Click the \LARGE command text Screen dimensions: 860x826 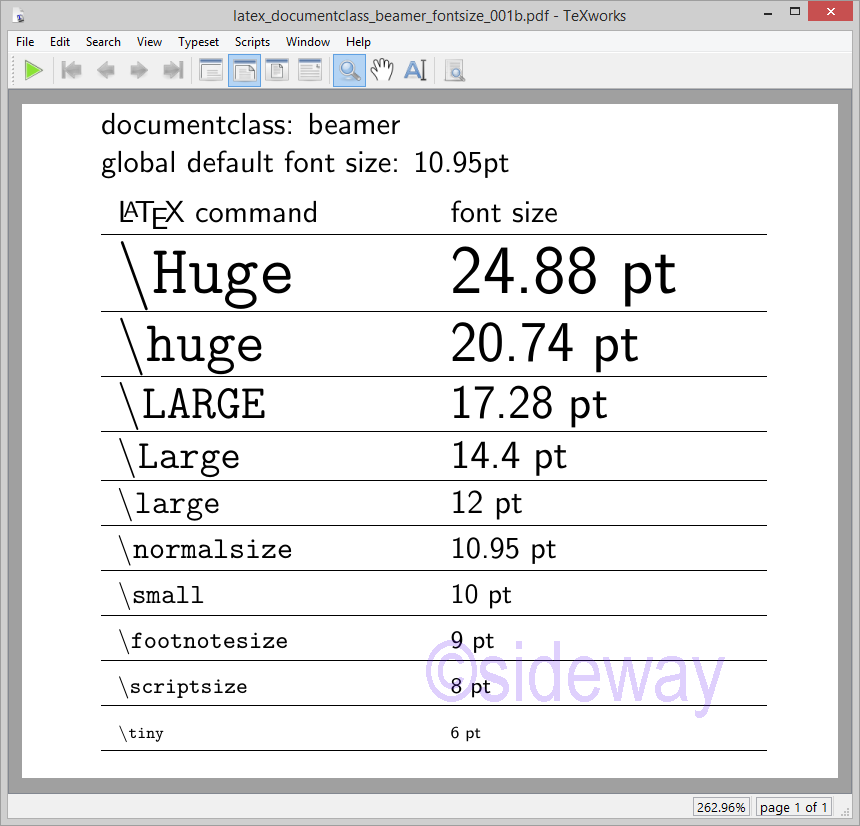193,405
